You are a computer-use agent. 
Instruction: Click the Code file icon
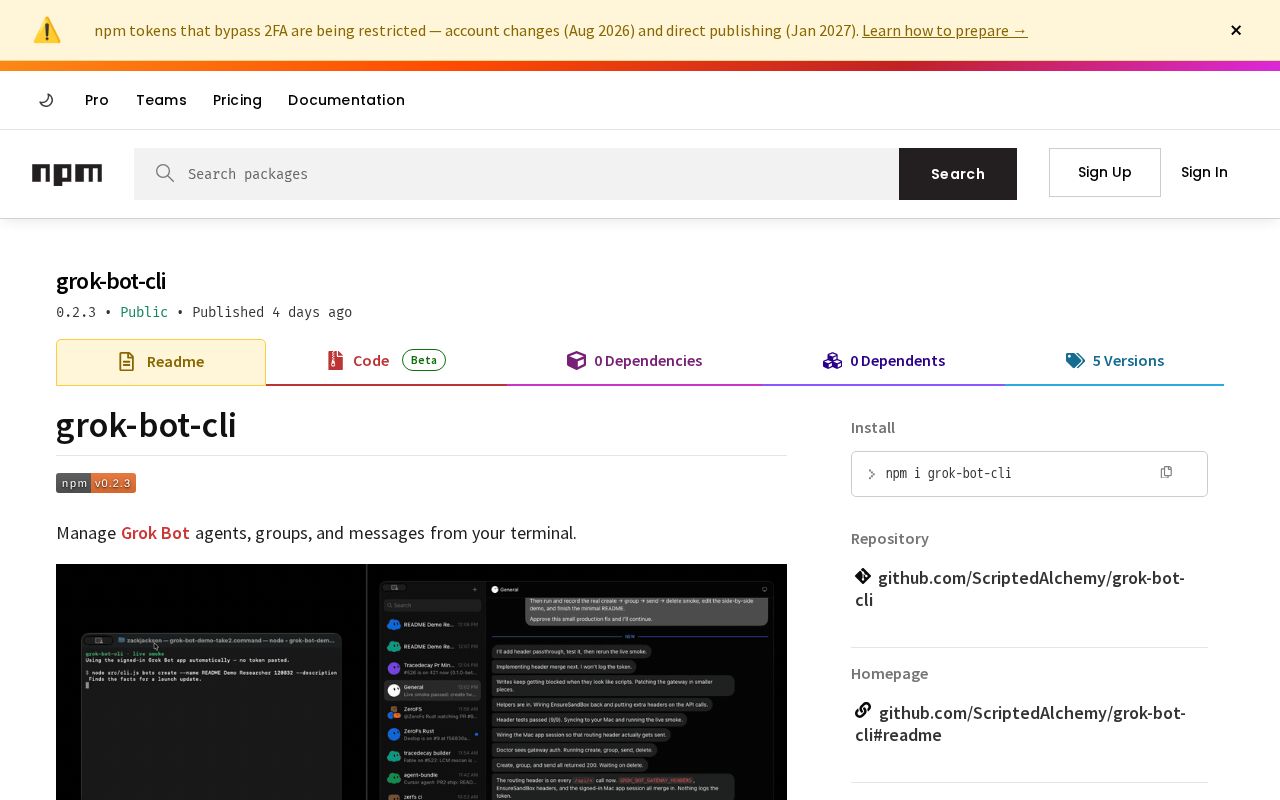point(335,360)
